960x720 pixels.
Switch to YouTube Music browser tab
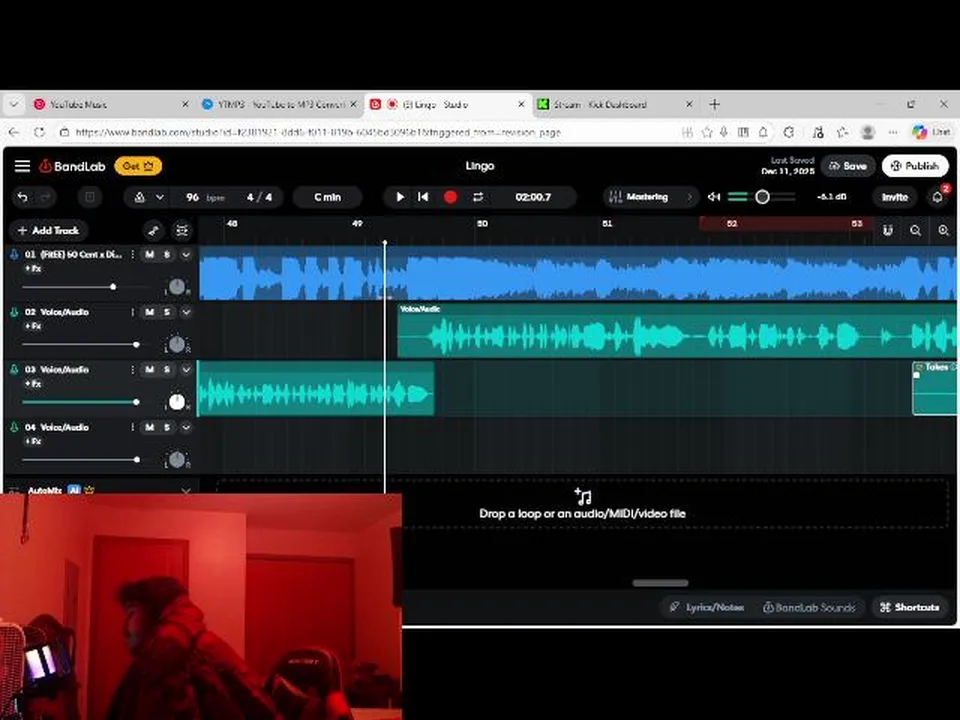coord(111,105)
